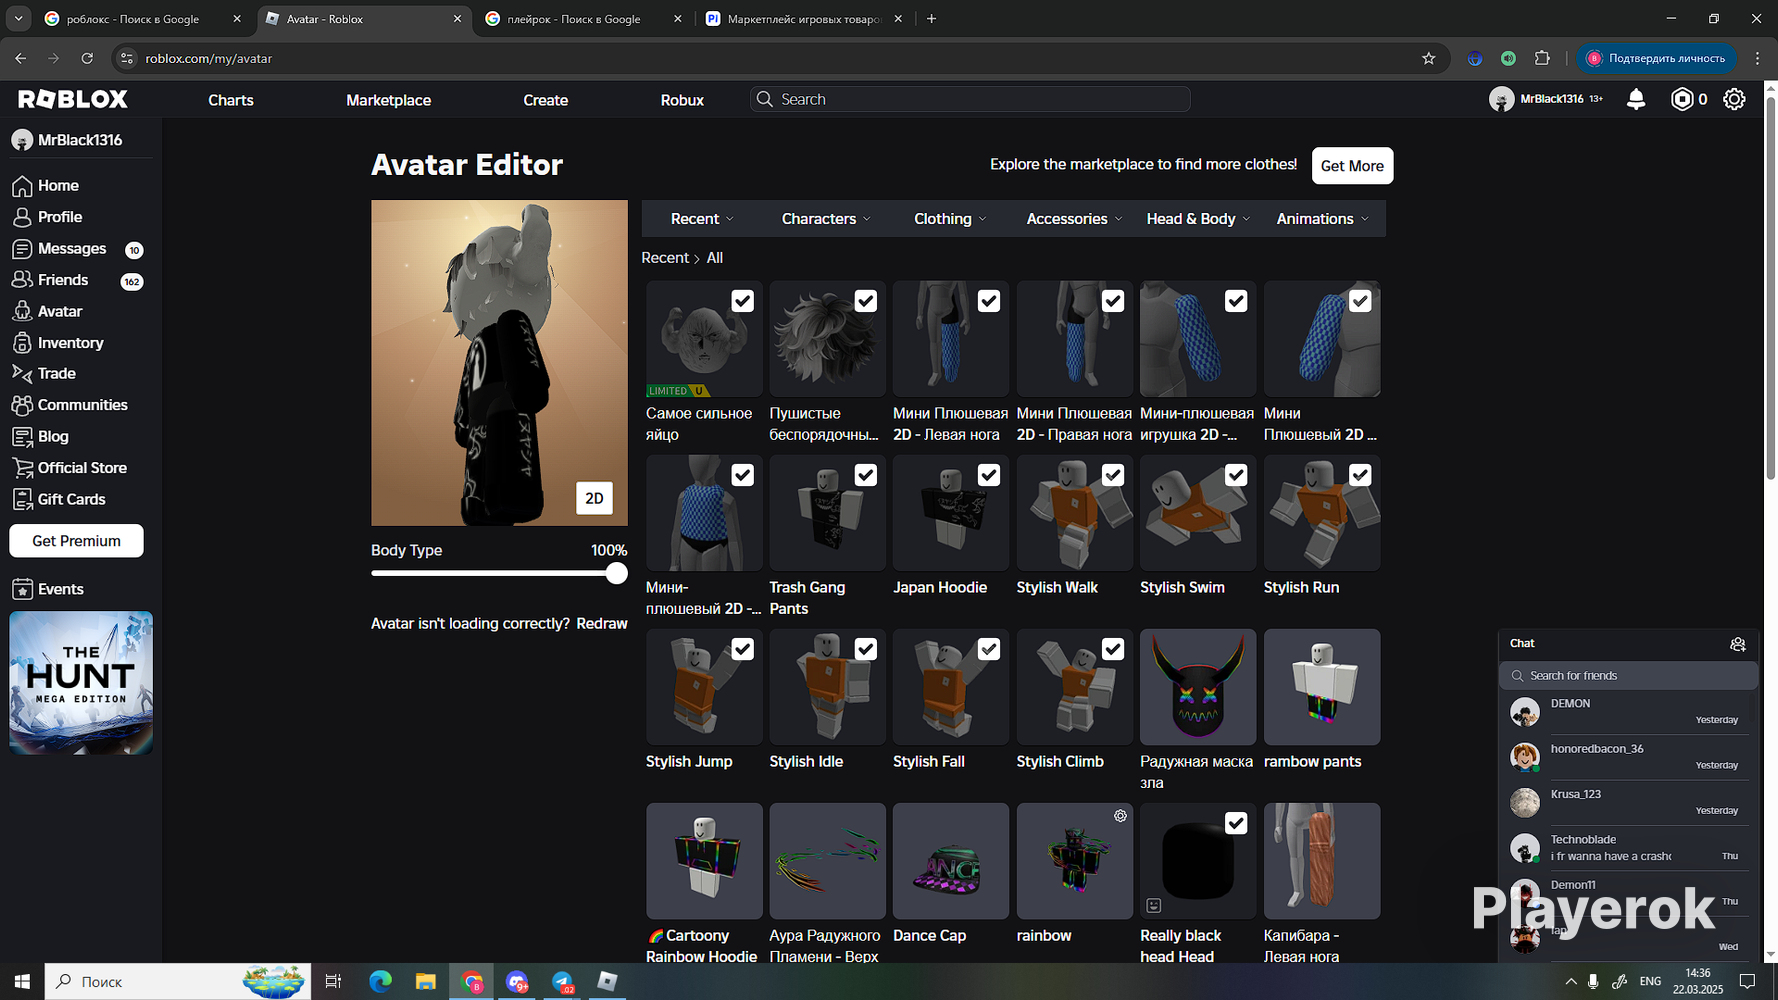Click the Inventory sidebar icon
The height and width of the screenshot is (1000, 1778).
(22, 343)
